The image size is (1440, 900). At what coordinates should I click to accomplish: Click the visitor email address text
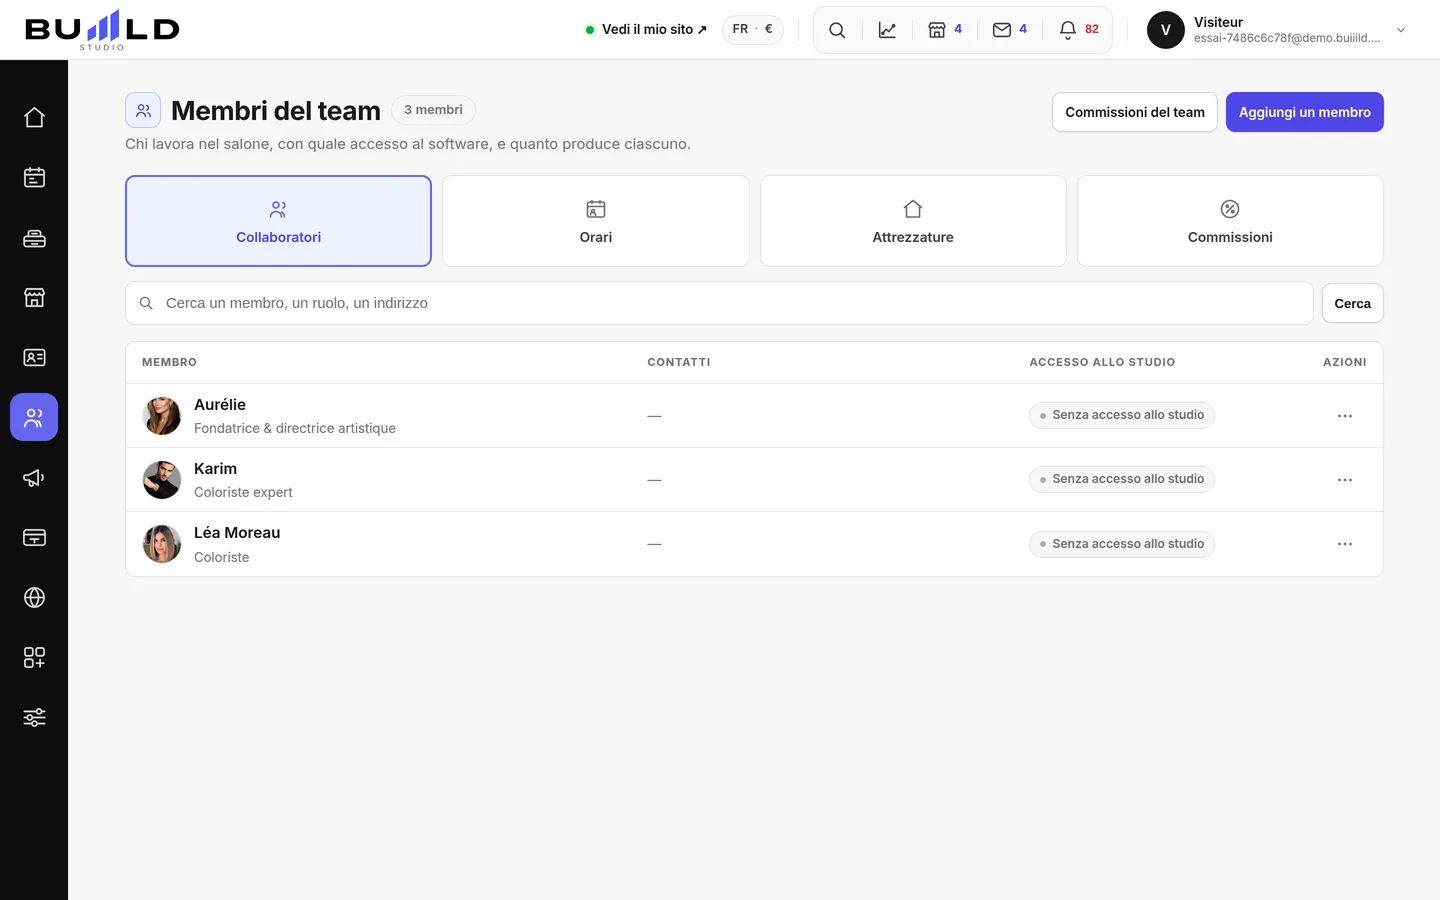(1287, 38)
